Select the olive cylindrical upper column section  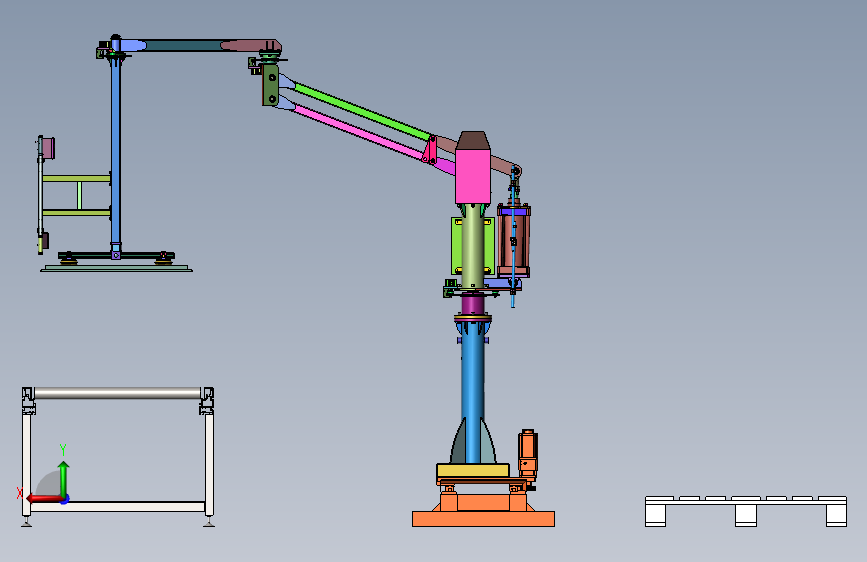[473, 246]
